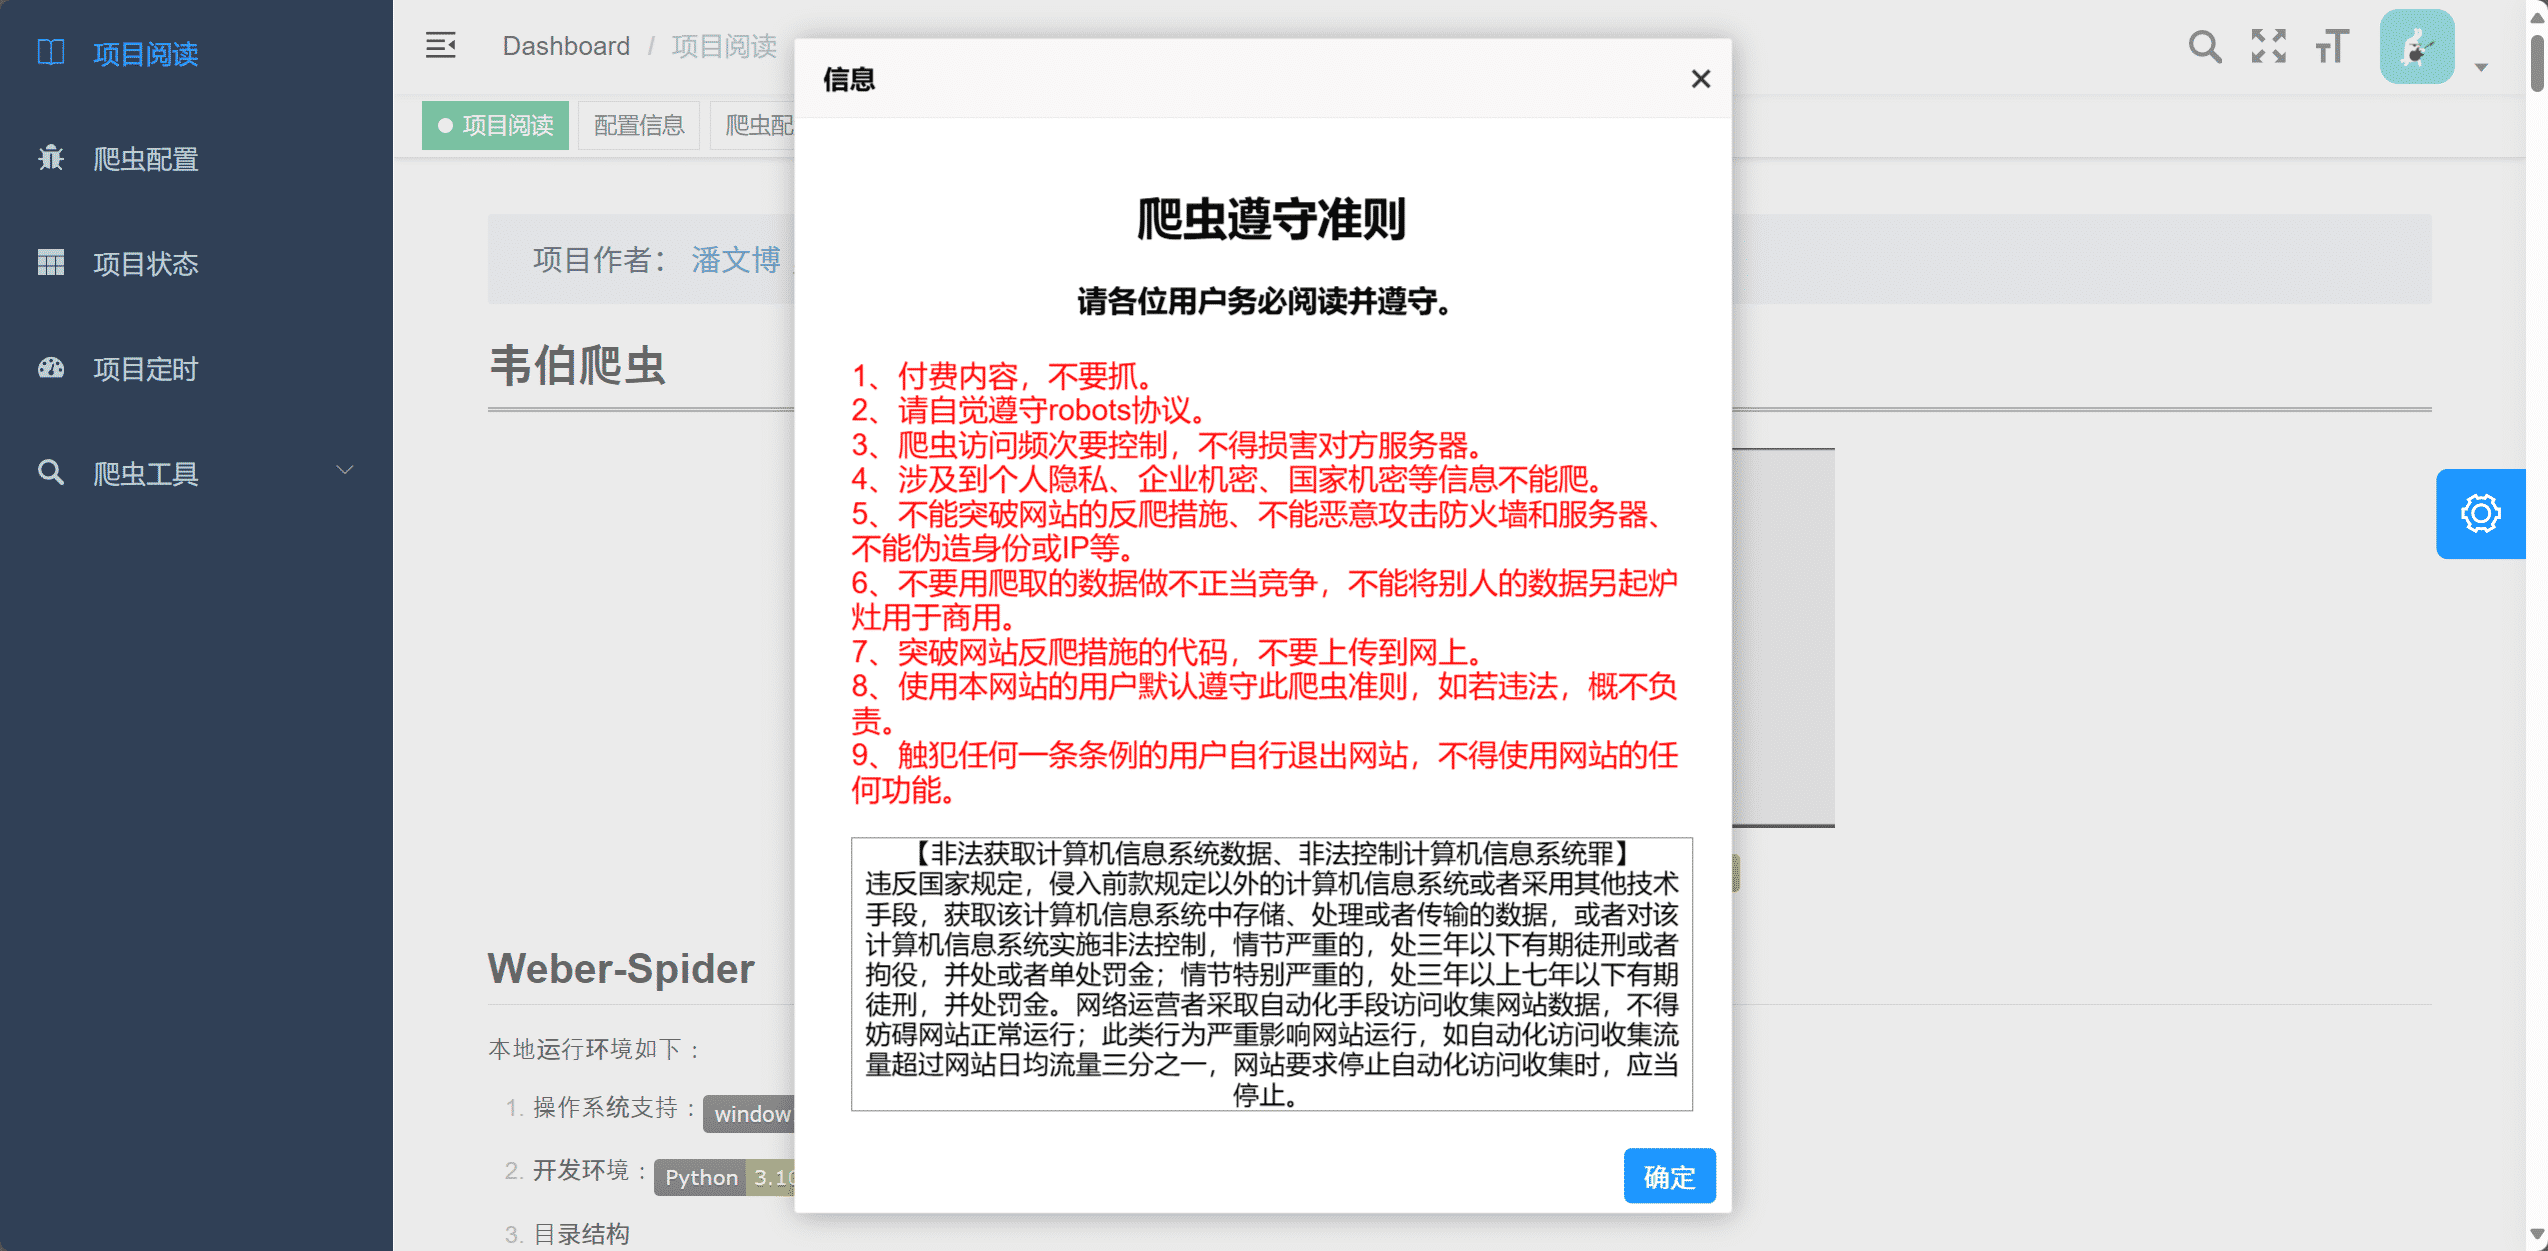The image size is (2548, 1251).
Task: Open the header search icon
Action: point(2204,46)
